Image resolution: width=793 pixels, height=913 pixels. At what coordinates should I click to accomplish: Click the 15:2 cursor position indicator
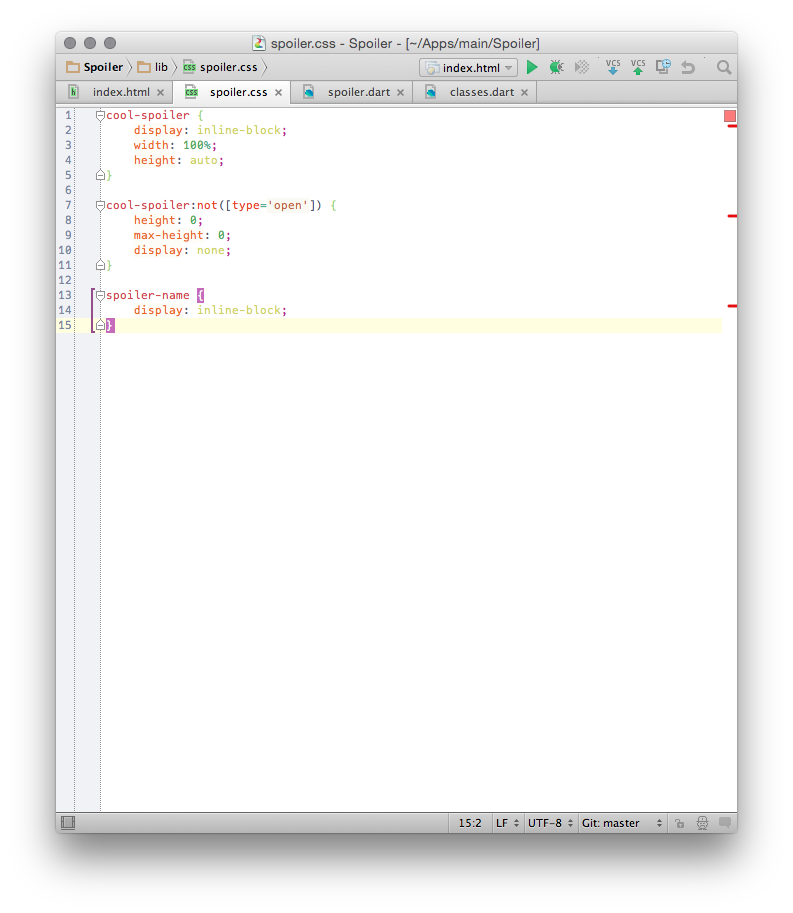coord(470,823)
